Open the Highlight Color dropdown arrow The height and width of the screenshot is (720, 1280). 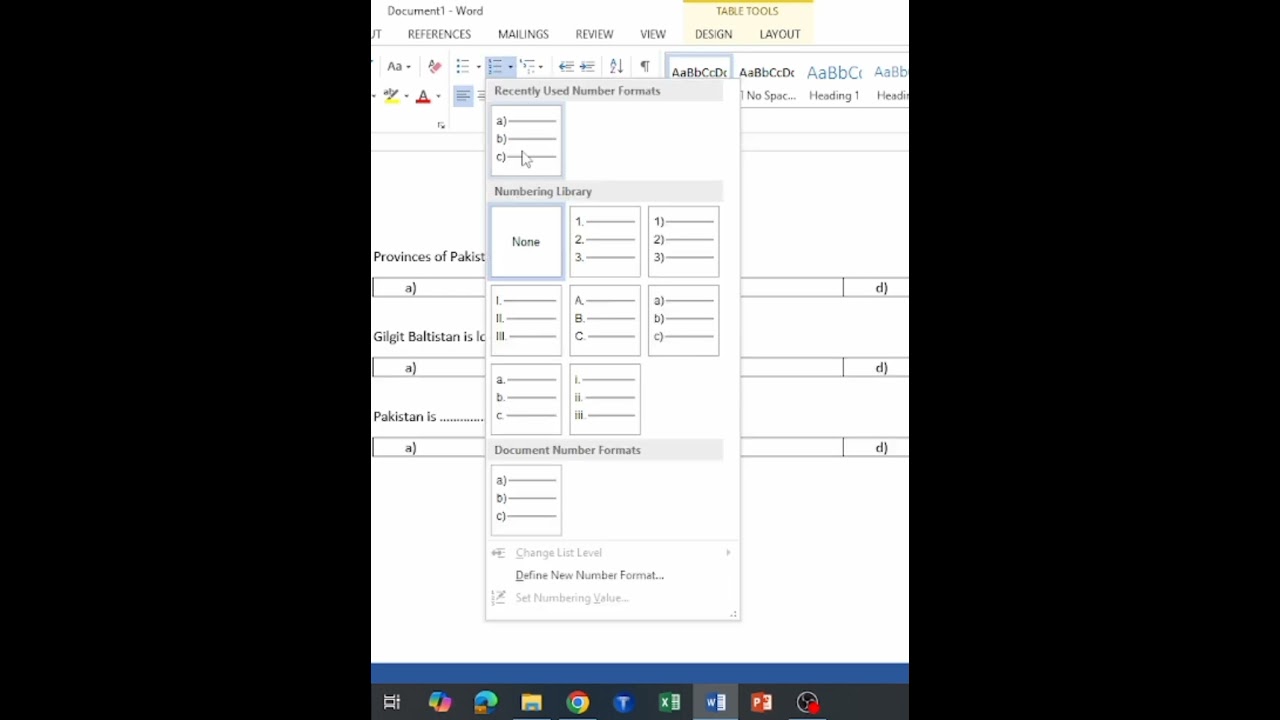coord(406,96)
